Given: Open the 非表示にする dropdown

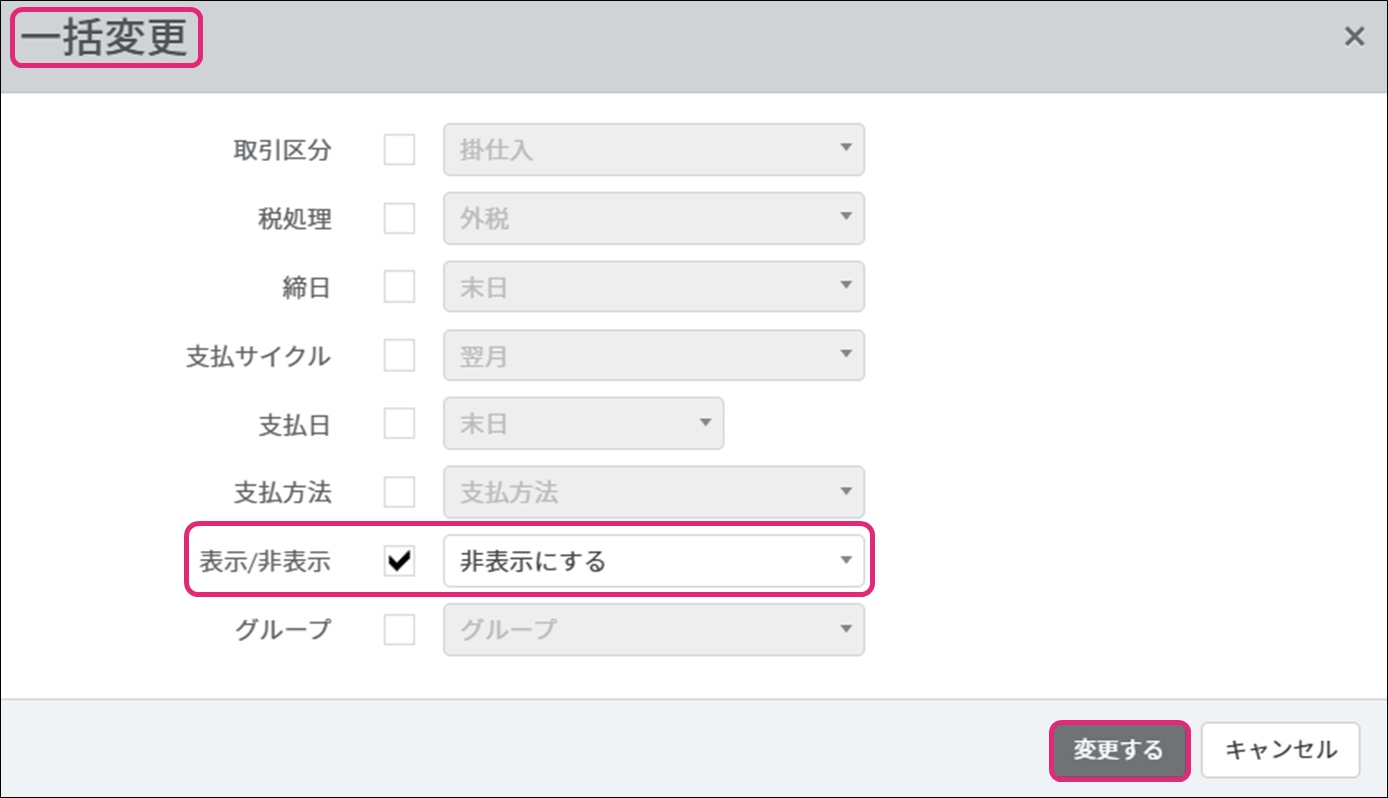Looking at the screenshot, I should click(654, 562).
